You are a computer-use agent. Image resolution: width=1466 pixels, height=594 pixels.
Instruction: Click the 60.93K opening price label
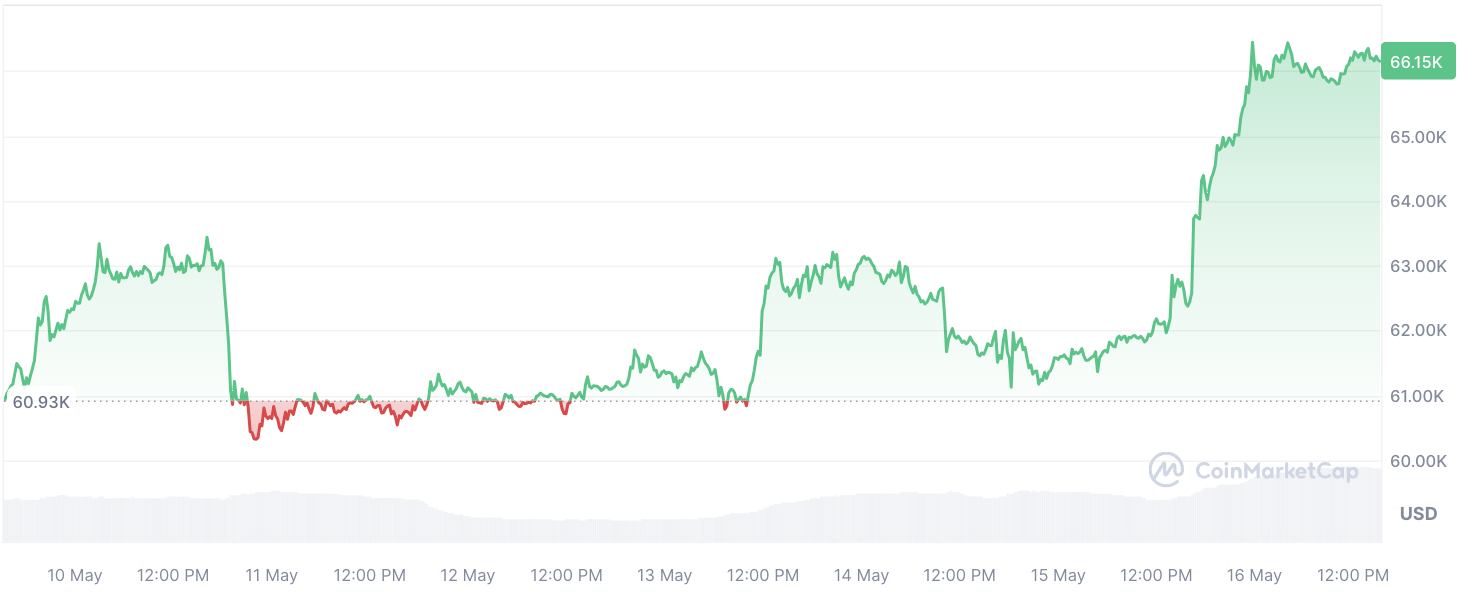tap(41, 402)
